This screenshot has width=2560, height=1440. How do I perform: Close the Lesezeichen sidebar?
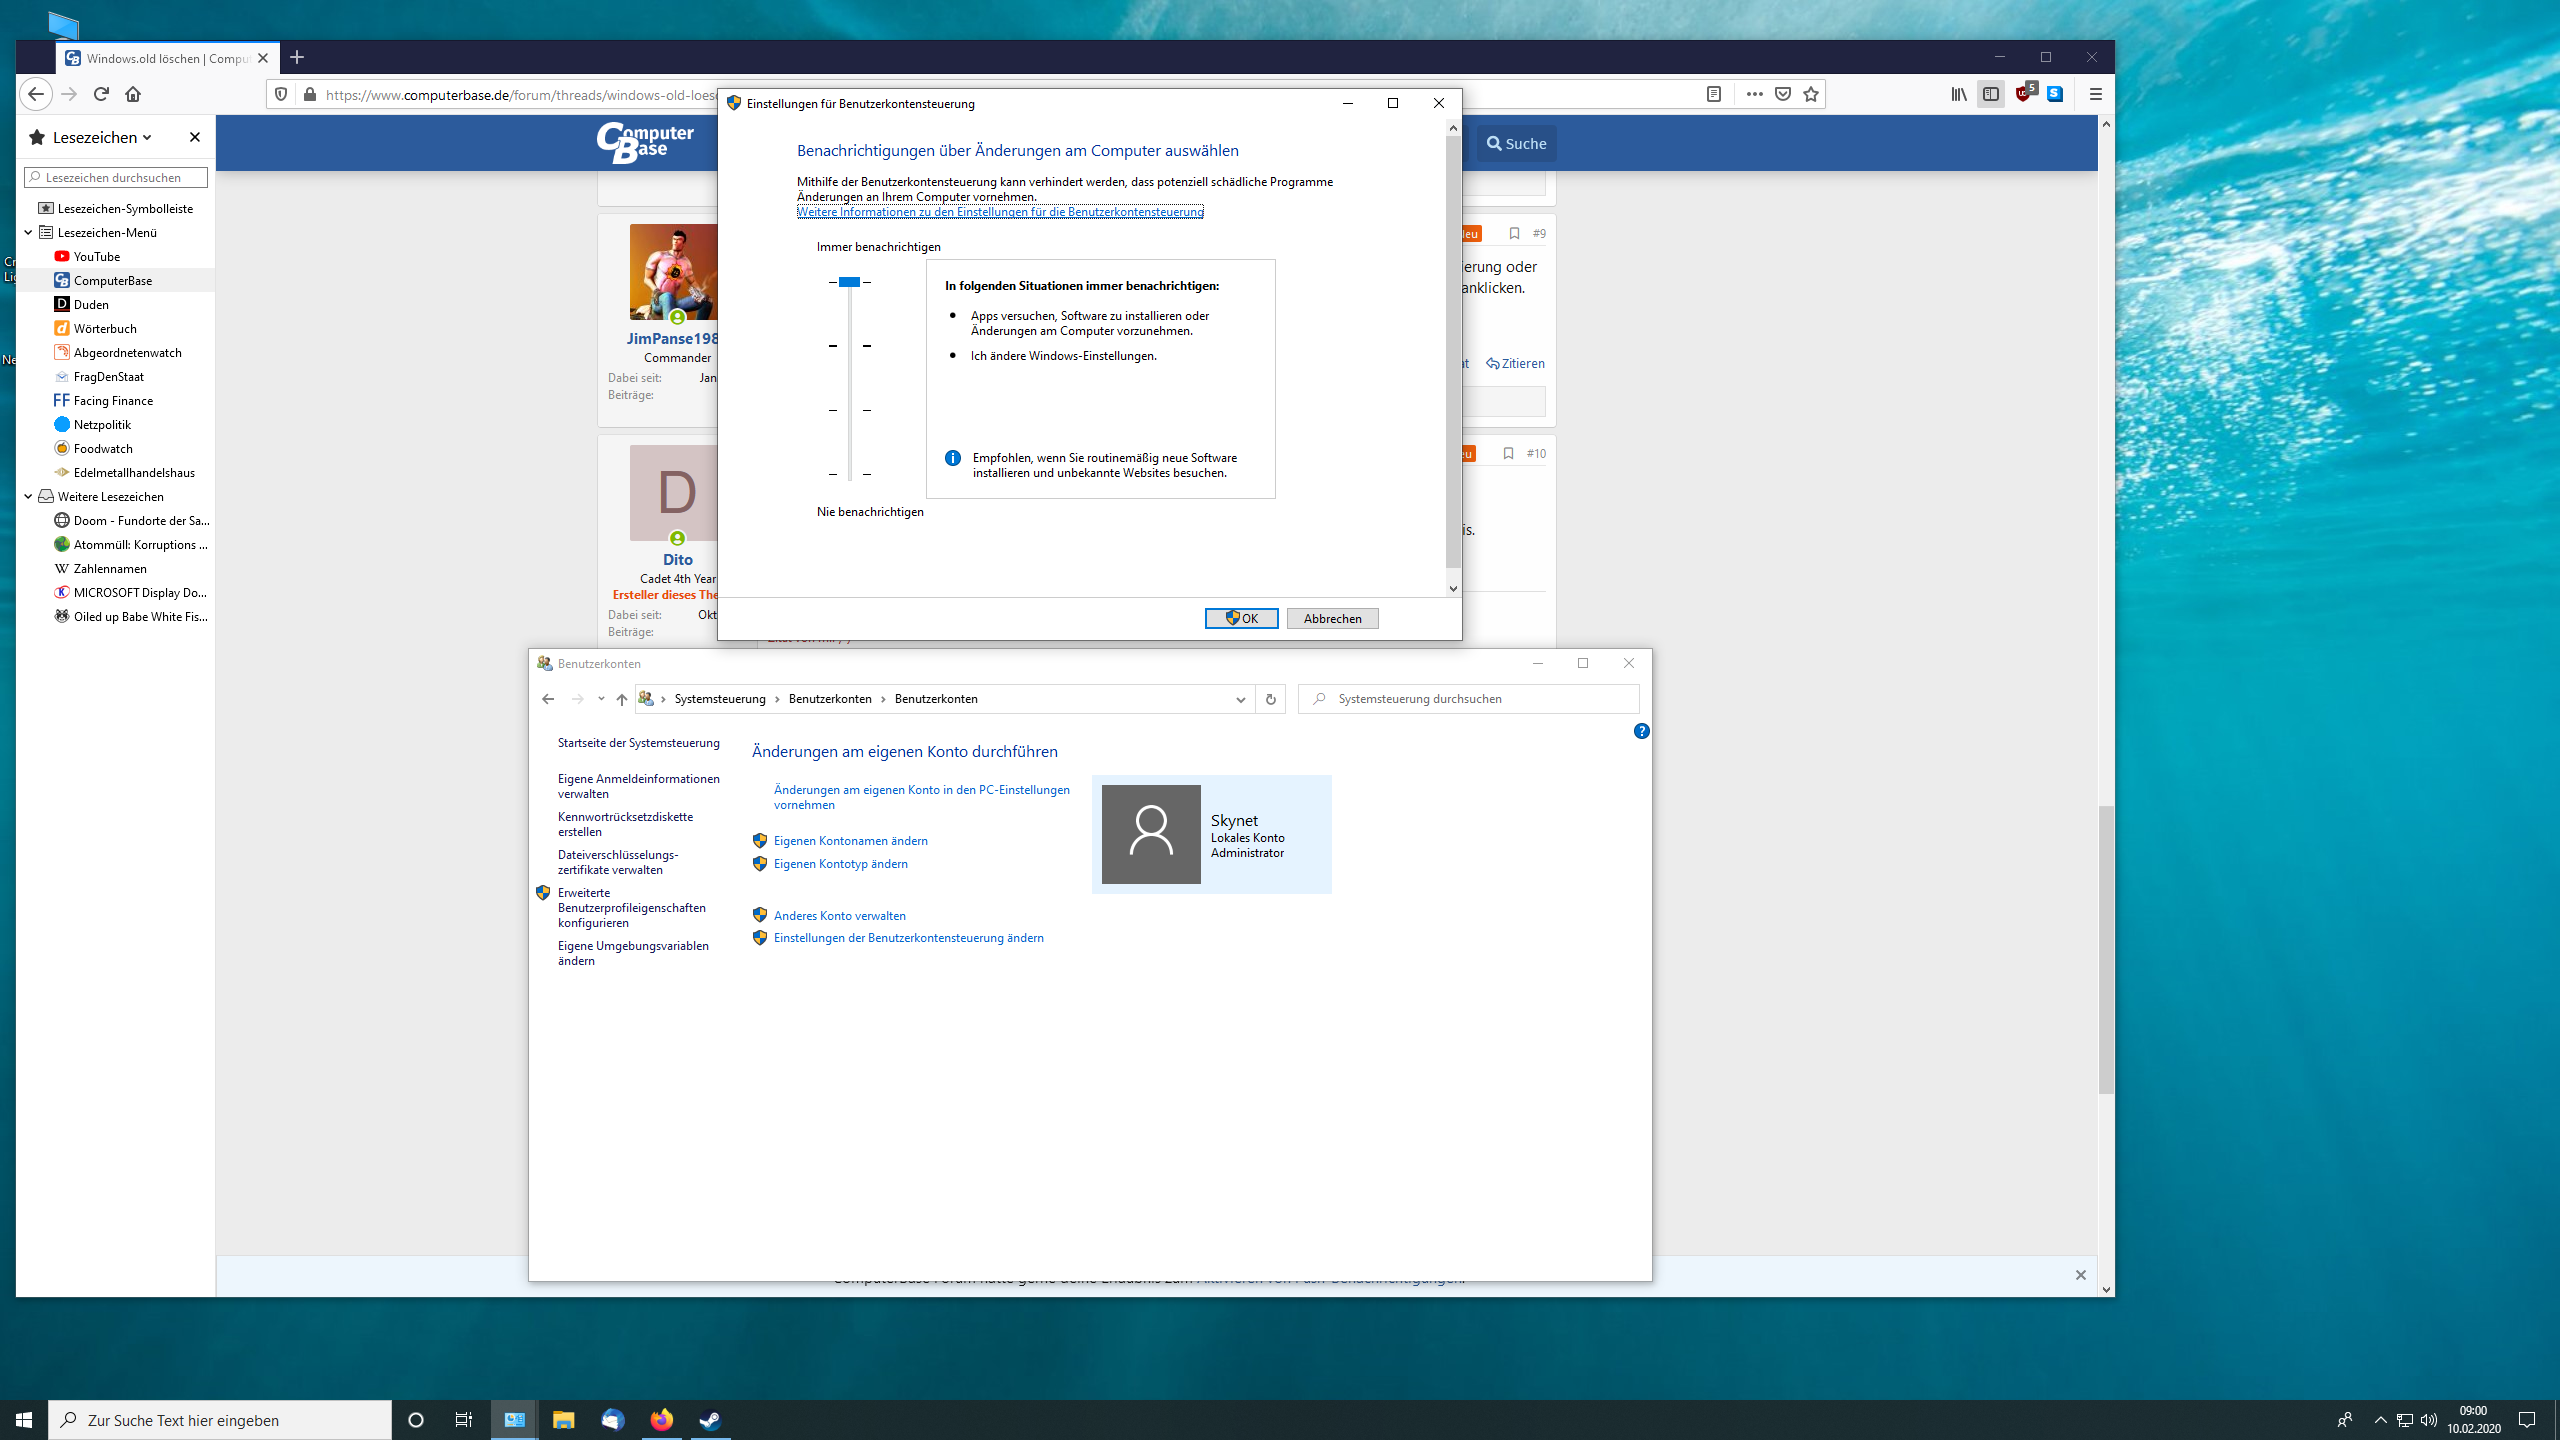point(195,137)
